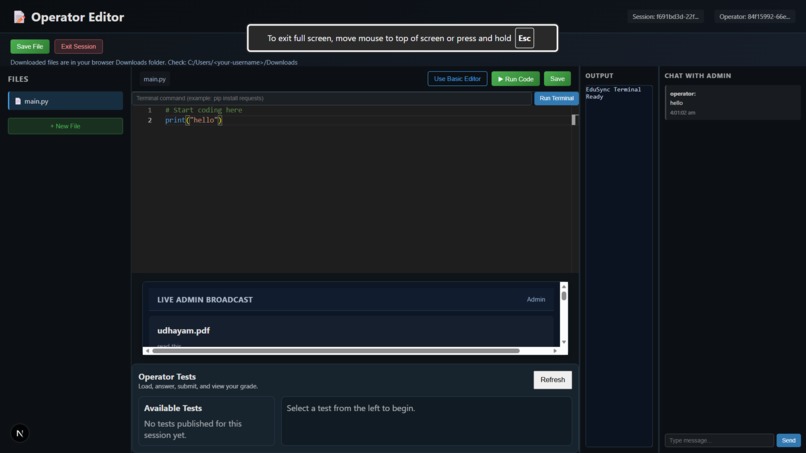Viewport: 806px width, 453px height.
Task: Select the main.py editor tab
Action: coord(155,79)
